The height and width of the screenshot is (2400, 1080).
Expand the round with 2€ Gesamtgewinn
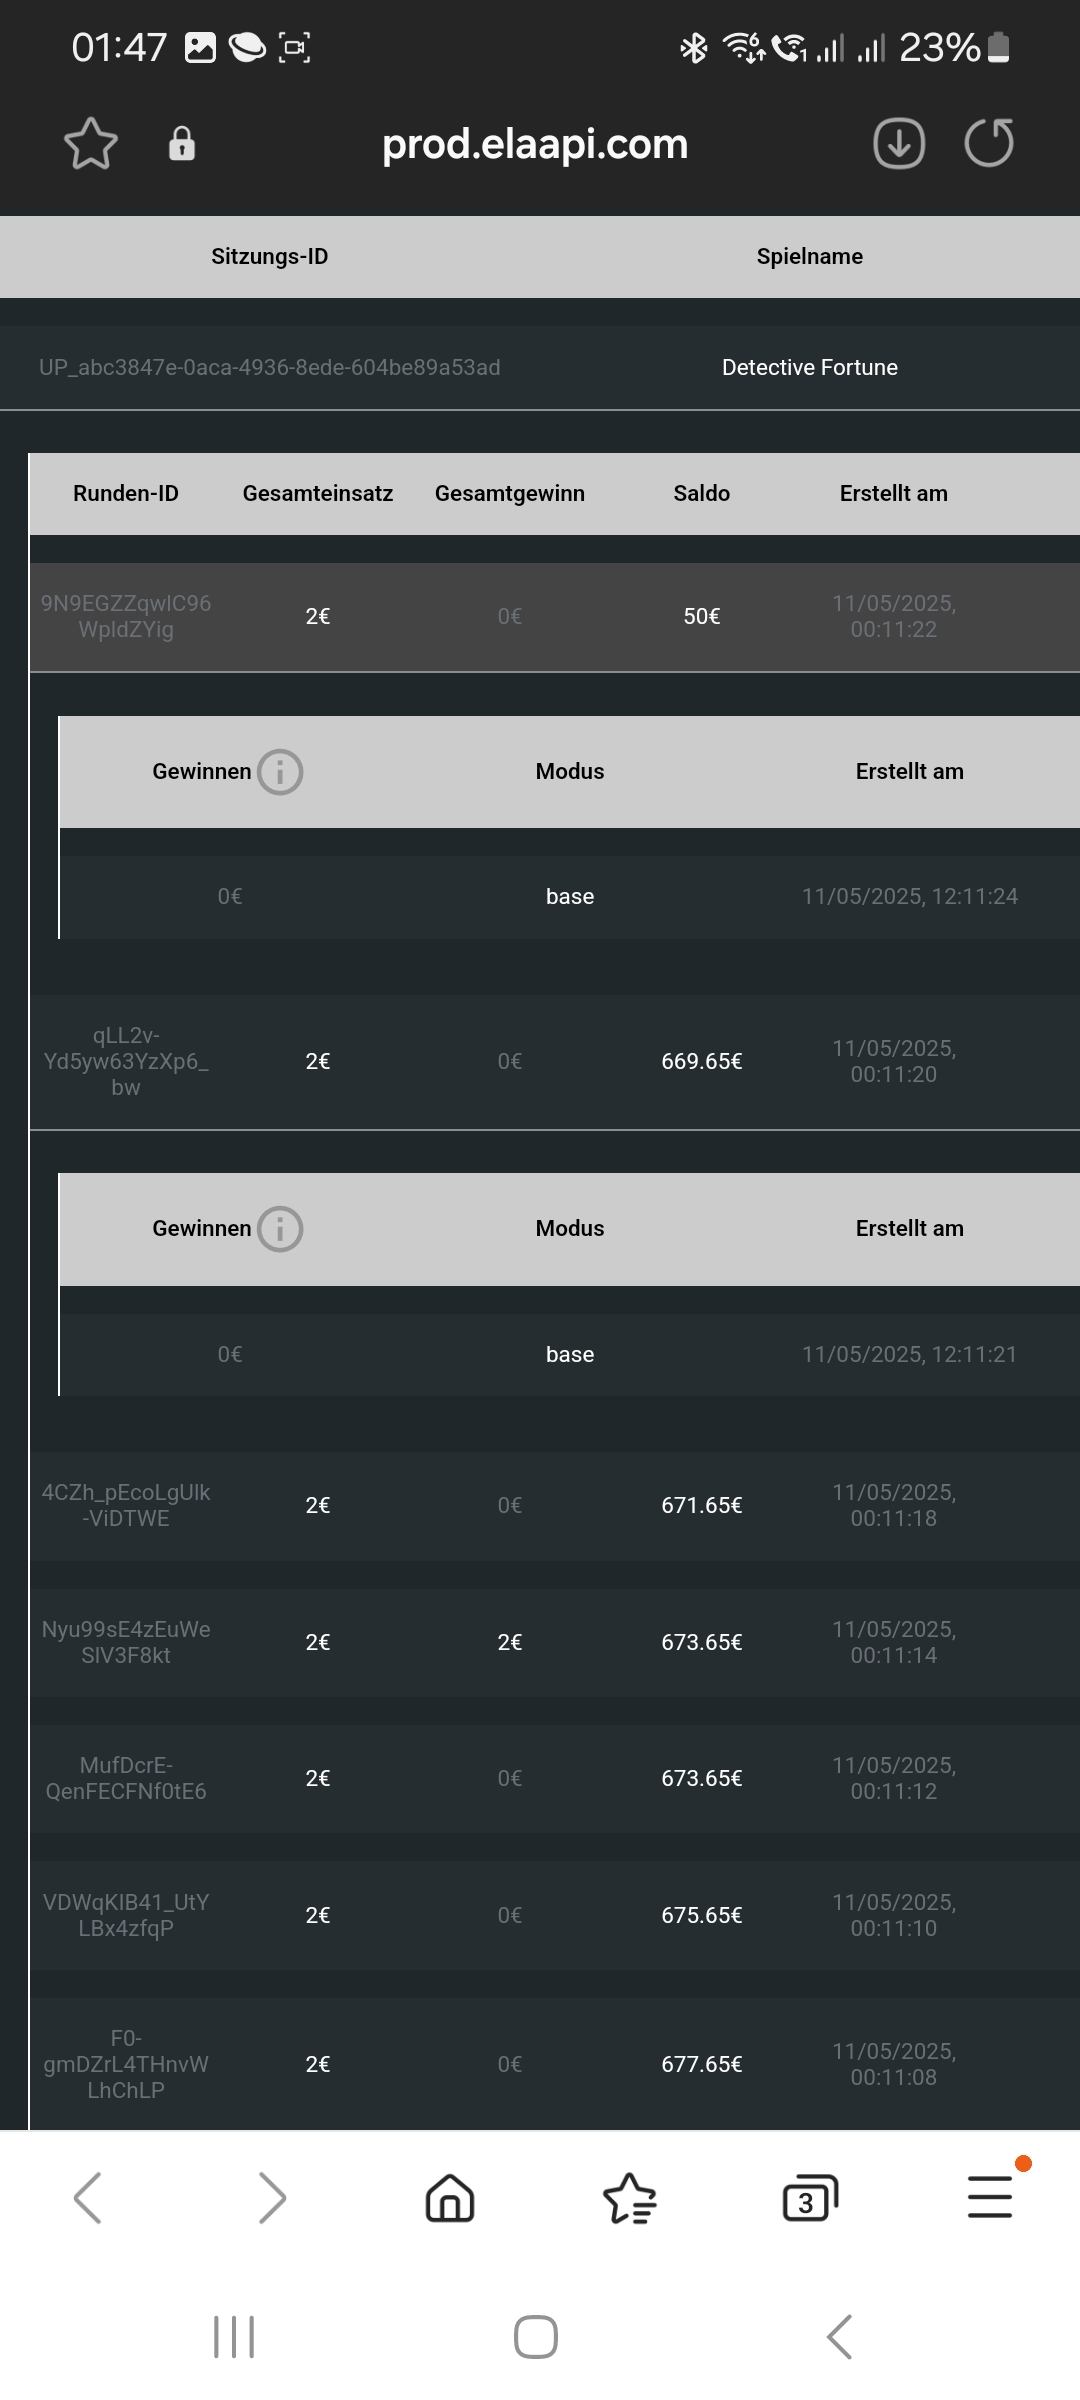coord(554,1642)
